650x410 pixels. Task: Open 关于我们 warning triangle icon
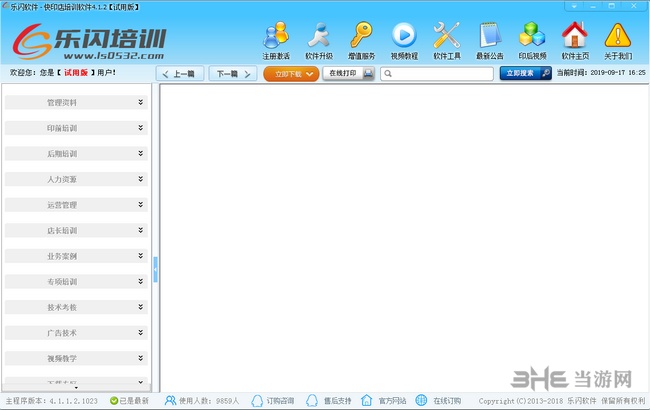point(617,39)
